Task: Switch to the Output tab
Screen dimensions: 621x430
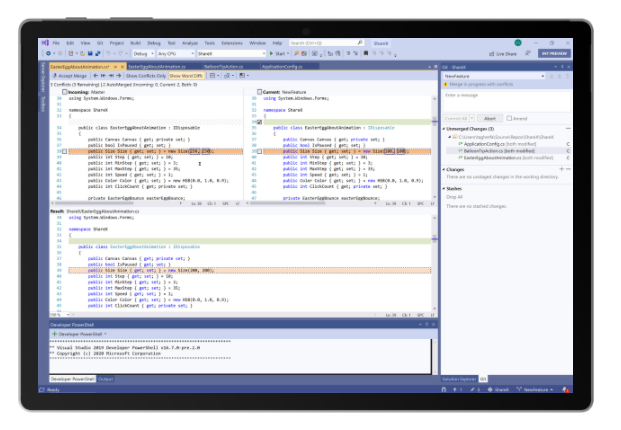Action: tap(105, 379)
